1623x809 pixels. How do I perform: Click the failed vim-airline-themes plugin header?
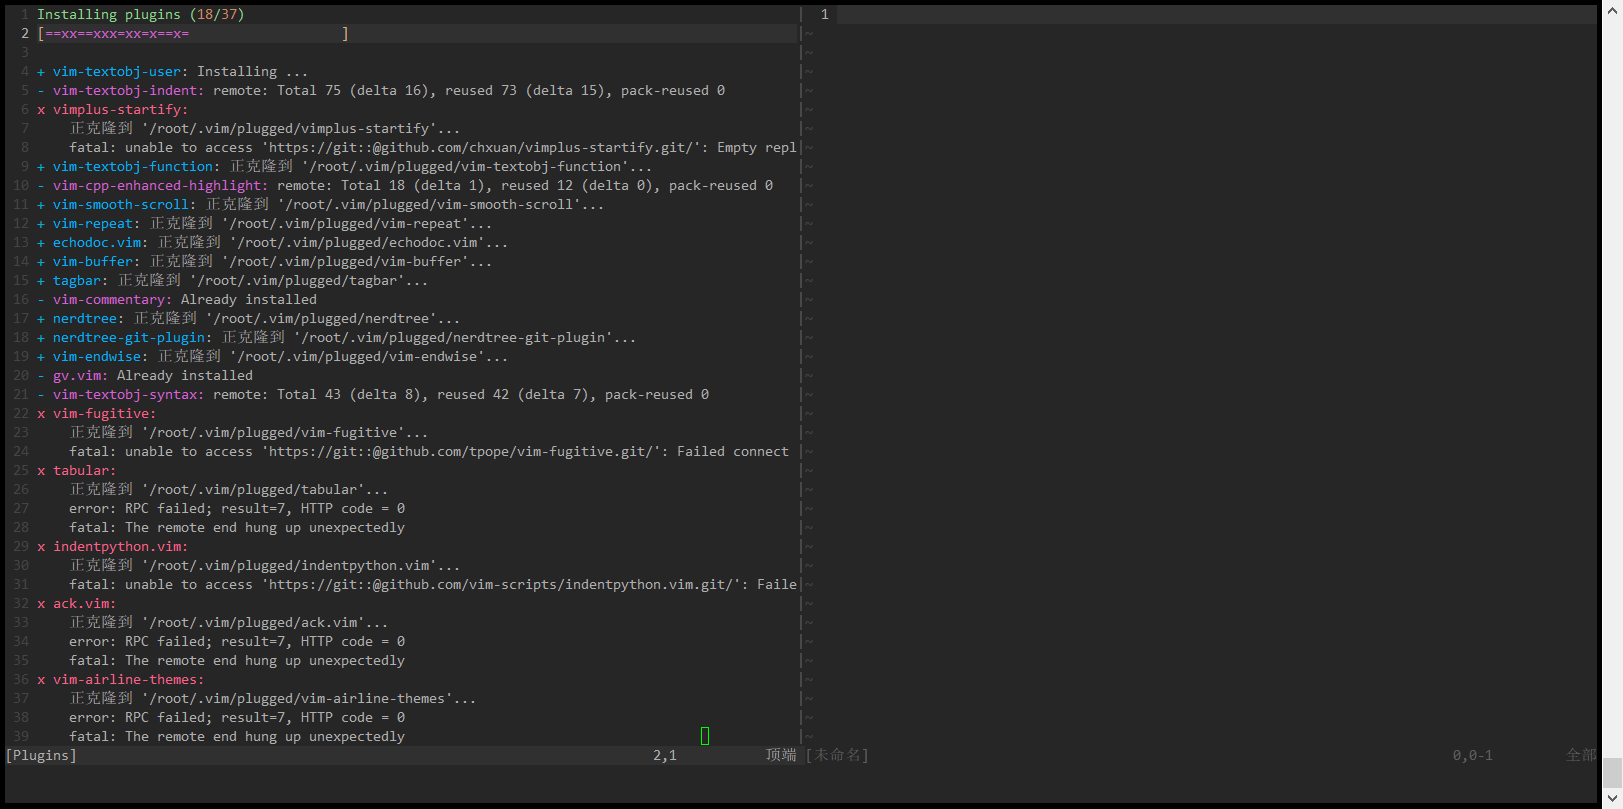[x=121, y=679]
